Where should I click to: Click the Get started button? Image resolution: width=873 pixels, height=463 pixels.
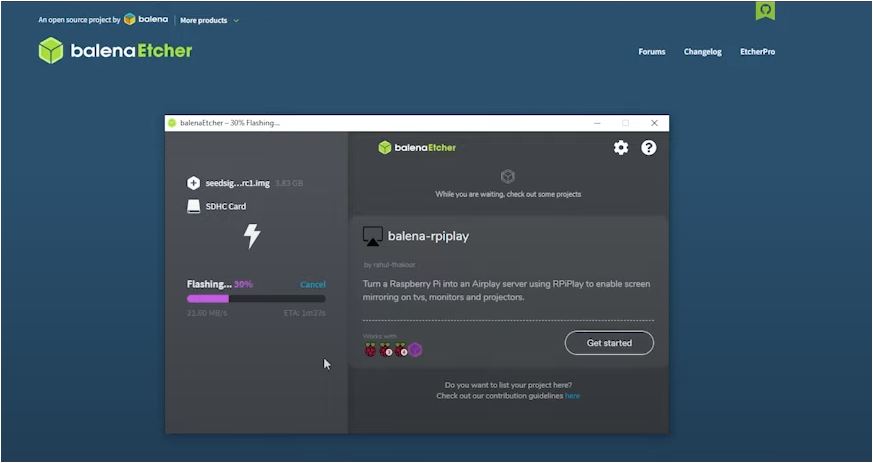coord(609,343)
